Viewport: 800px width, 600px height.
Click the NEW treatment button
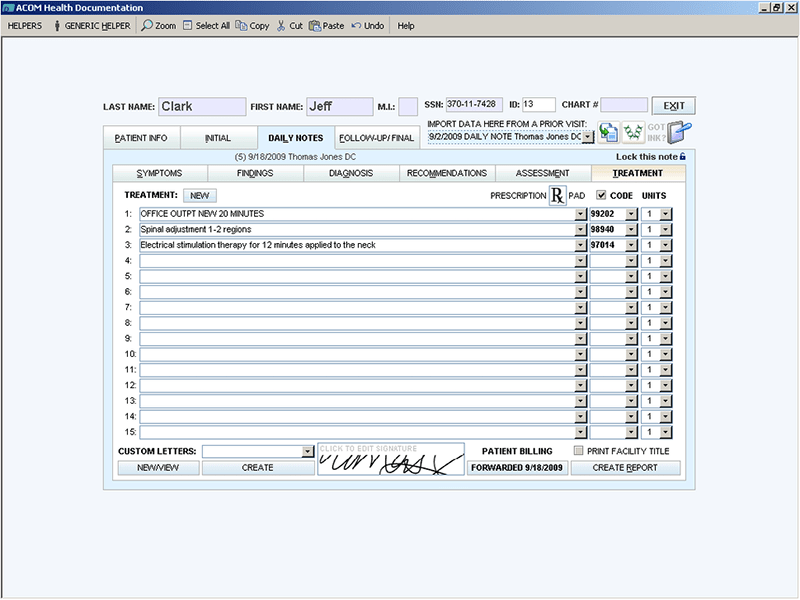199,195
